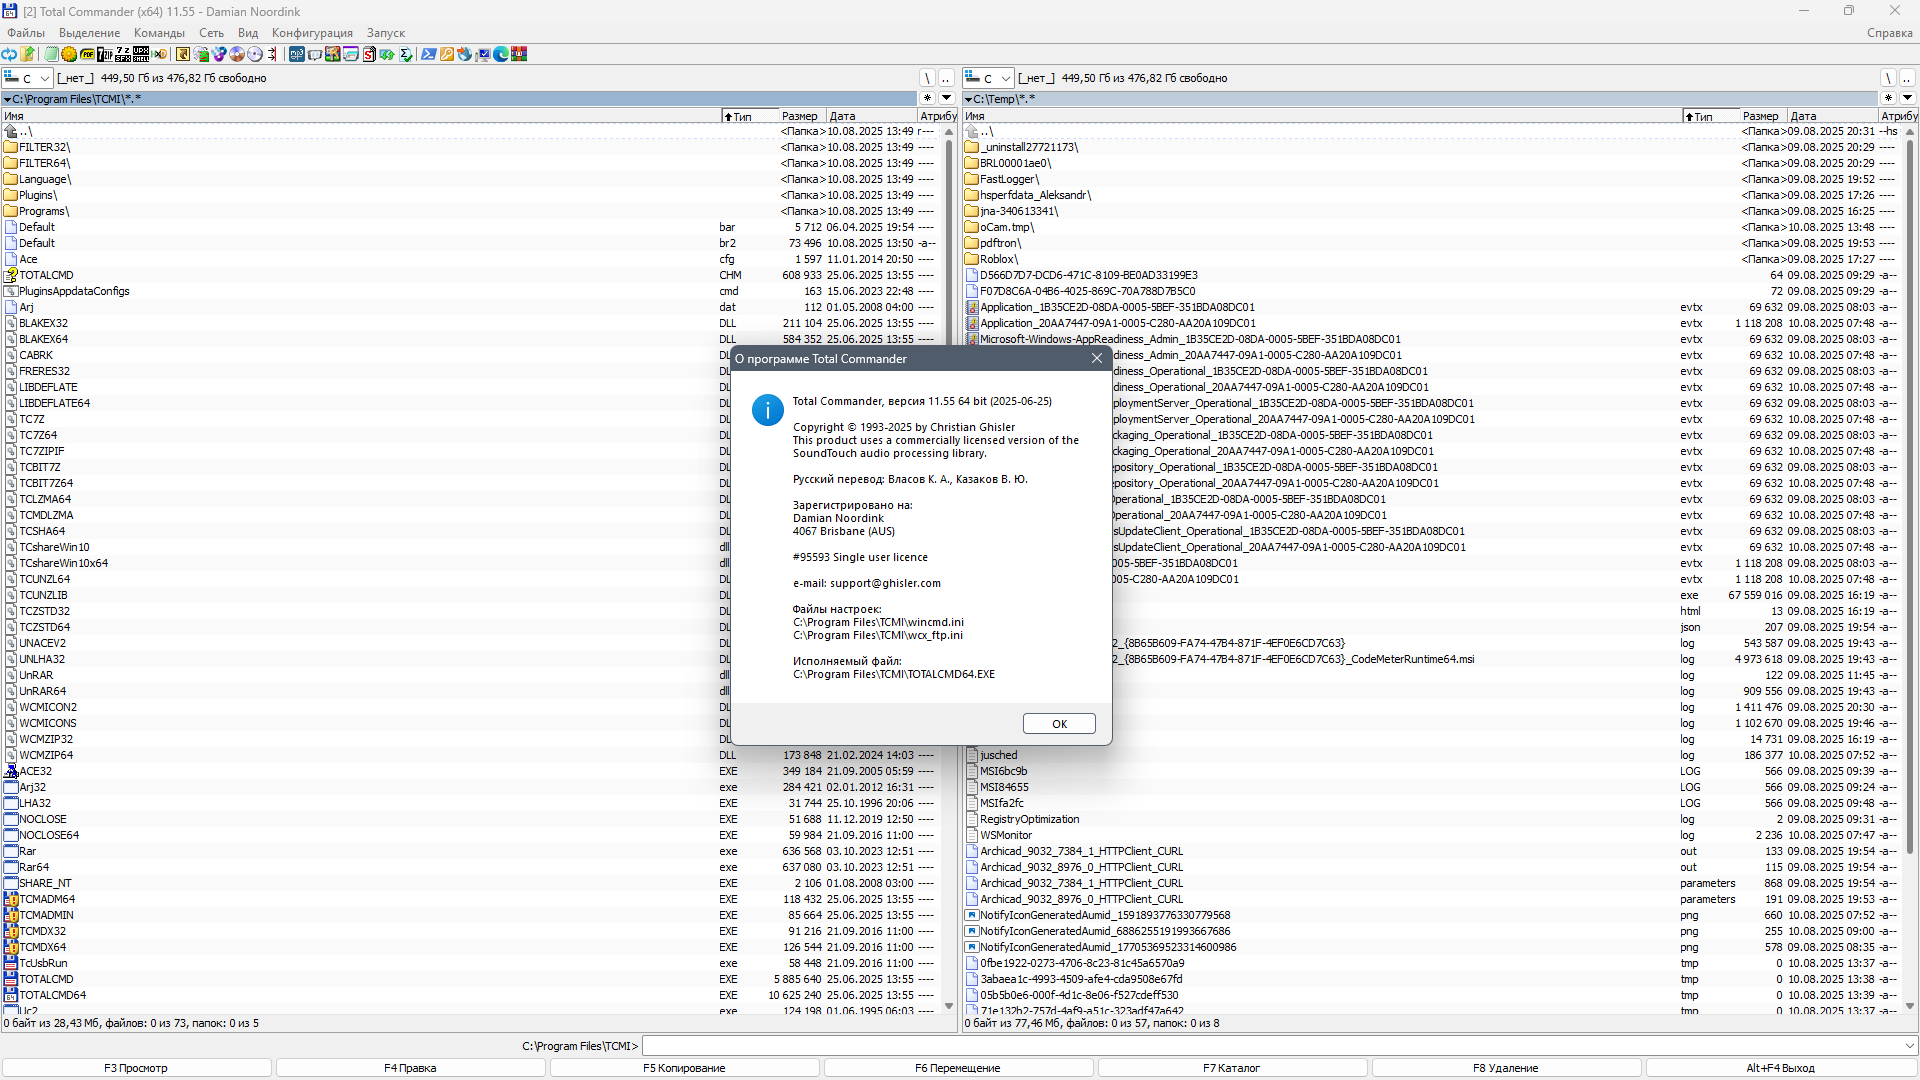Image resolution: width=1920 pixels, height=1080 pixels.
Task: Open the Команды menu
Action: pos(159,33)
